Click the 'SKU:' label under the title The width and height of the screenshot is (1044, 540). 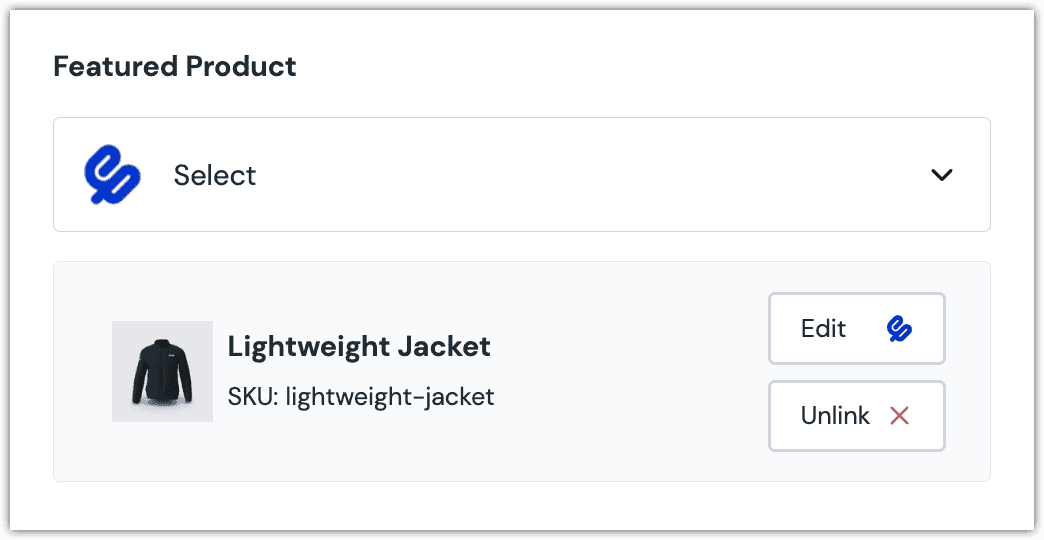(252, 397)
